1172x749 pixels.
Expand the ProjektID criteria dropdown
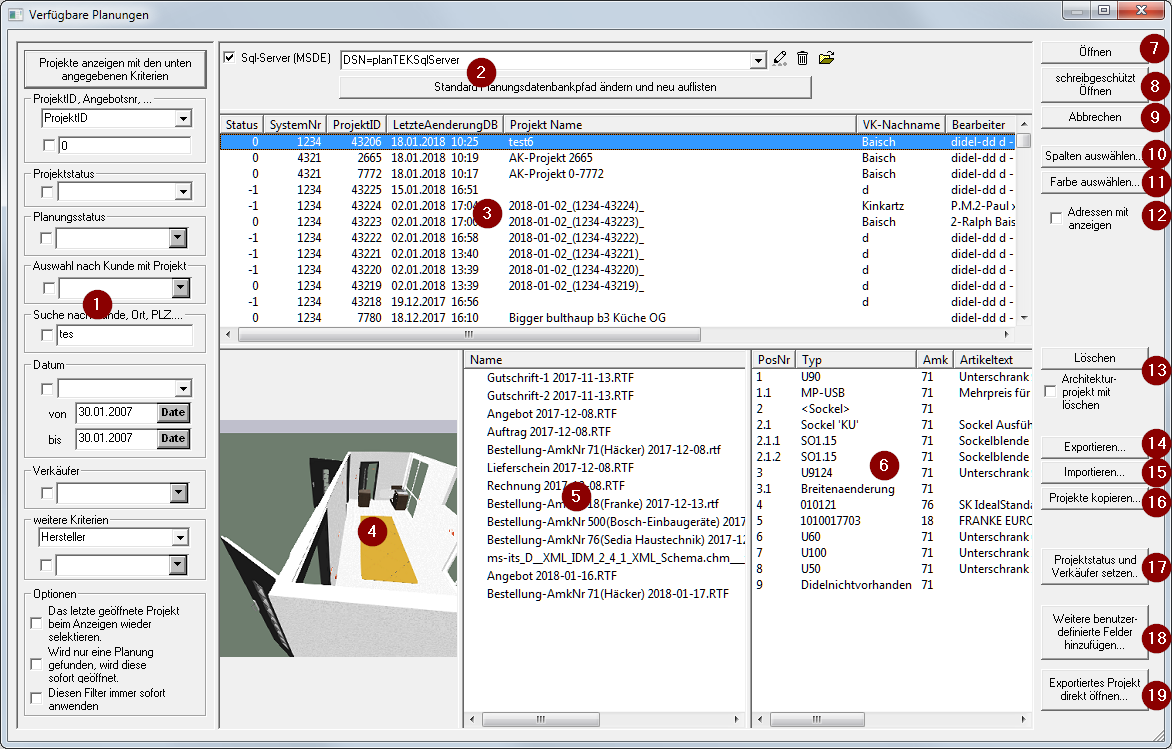tap(182, 119)
